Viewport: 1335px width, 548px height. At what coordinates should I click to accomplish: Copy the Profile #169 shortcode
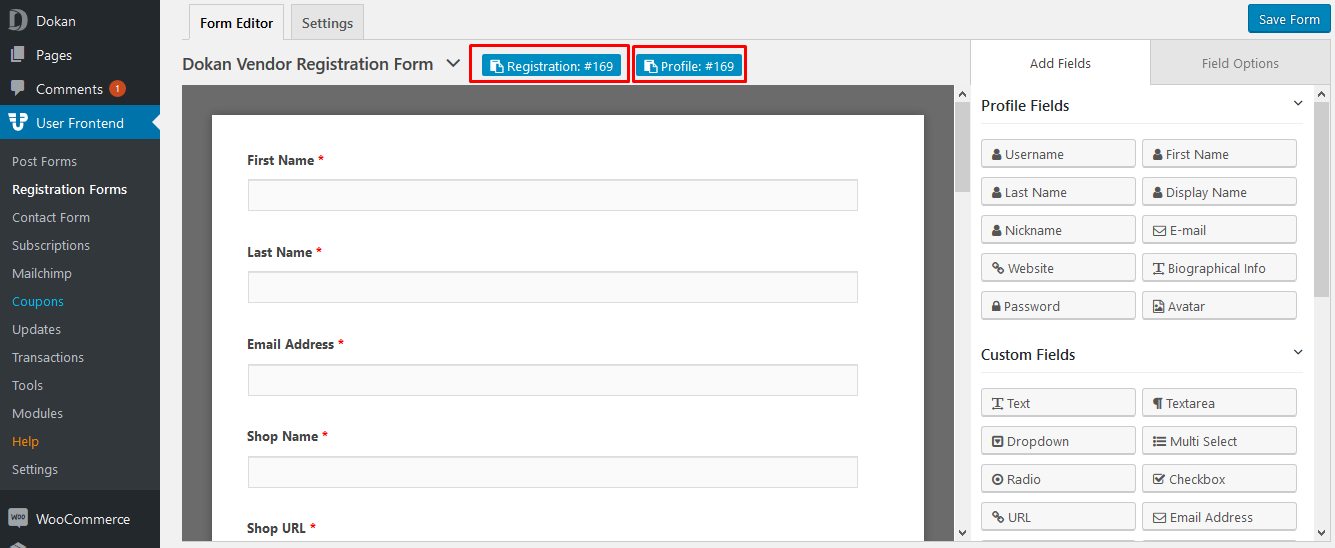click(689, 66)
